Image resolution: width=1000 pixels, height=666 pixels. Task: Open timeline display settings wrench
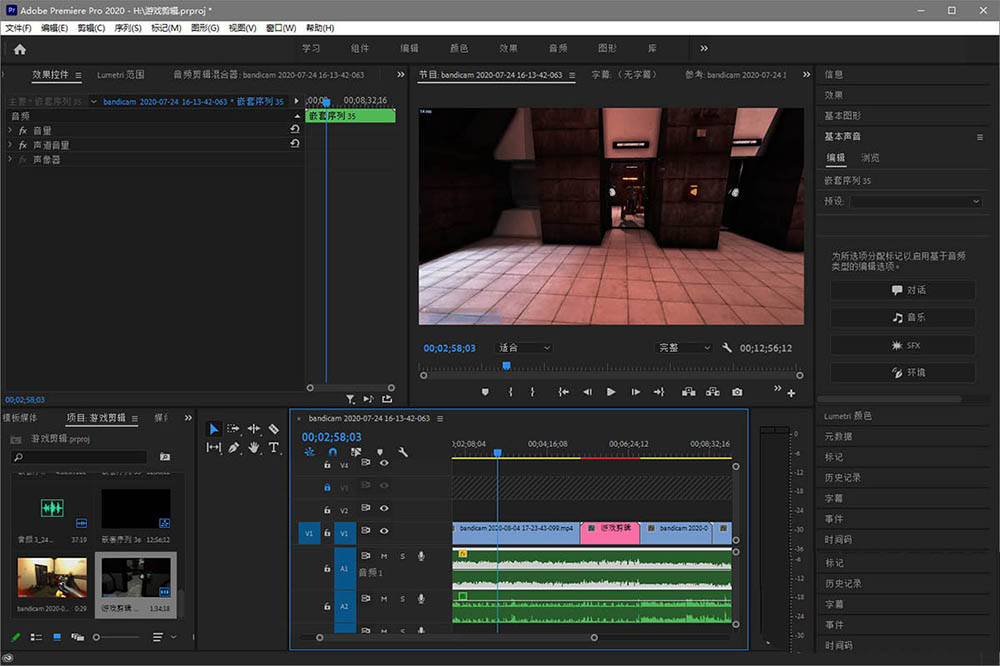pyautogui.click(x=403, y=452)
